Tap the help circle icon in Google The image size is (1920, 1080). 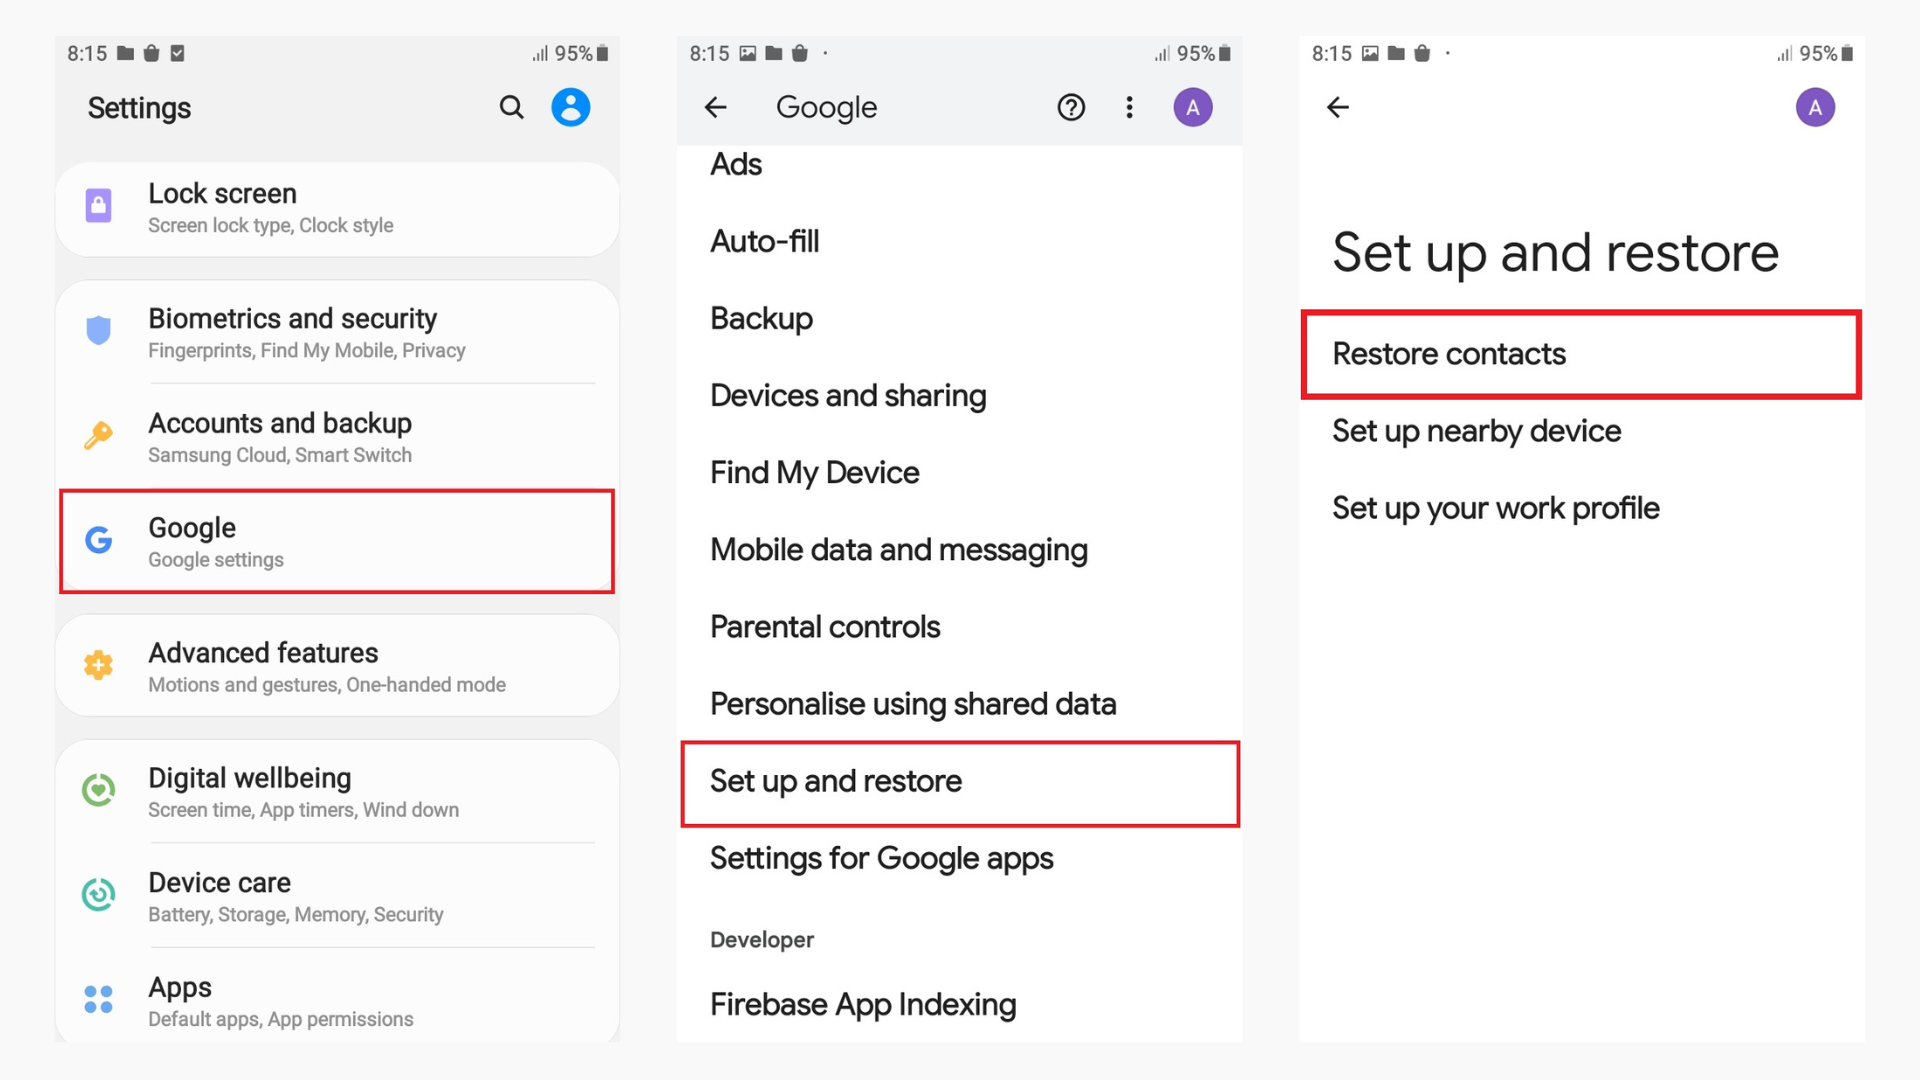(x=1075, y=108)
